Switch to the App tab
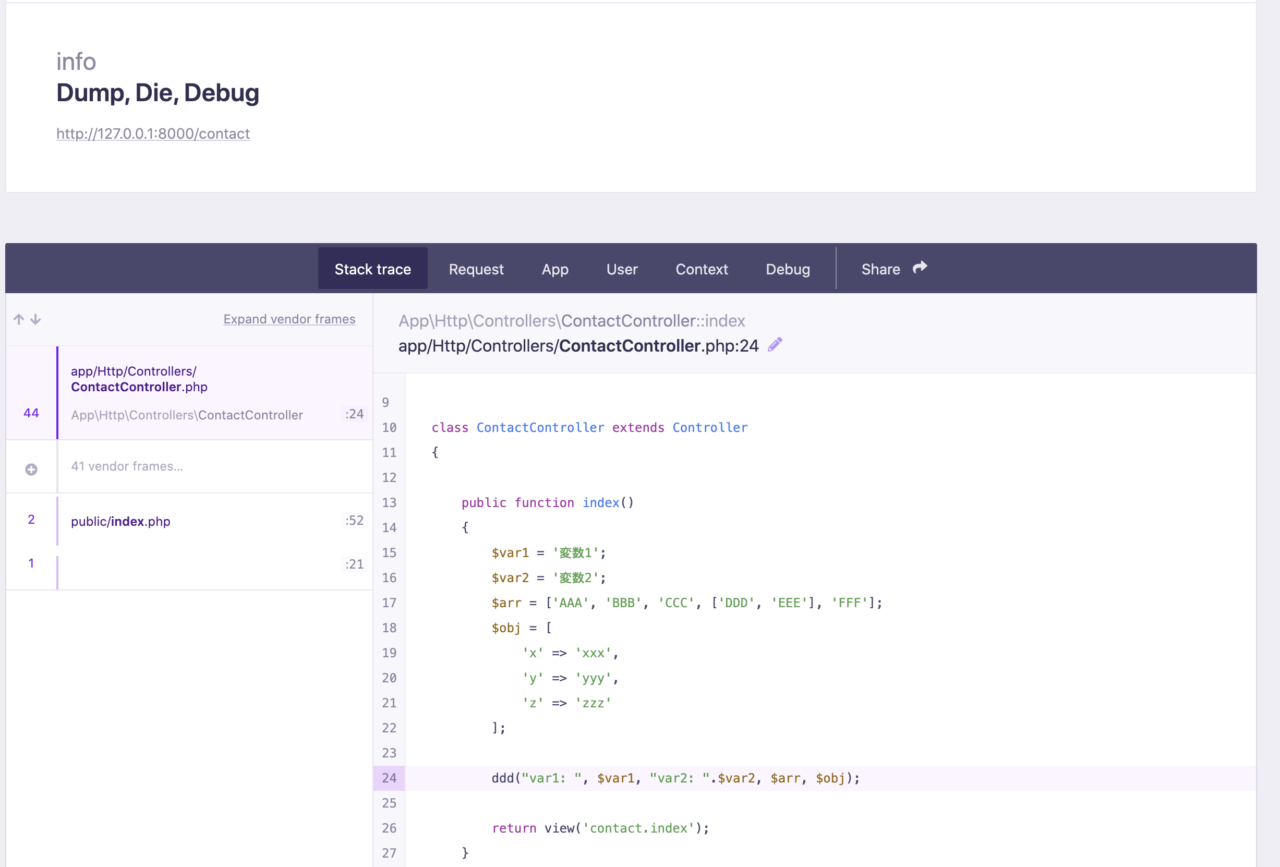 point(555,269)
